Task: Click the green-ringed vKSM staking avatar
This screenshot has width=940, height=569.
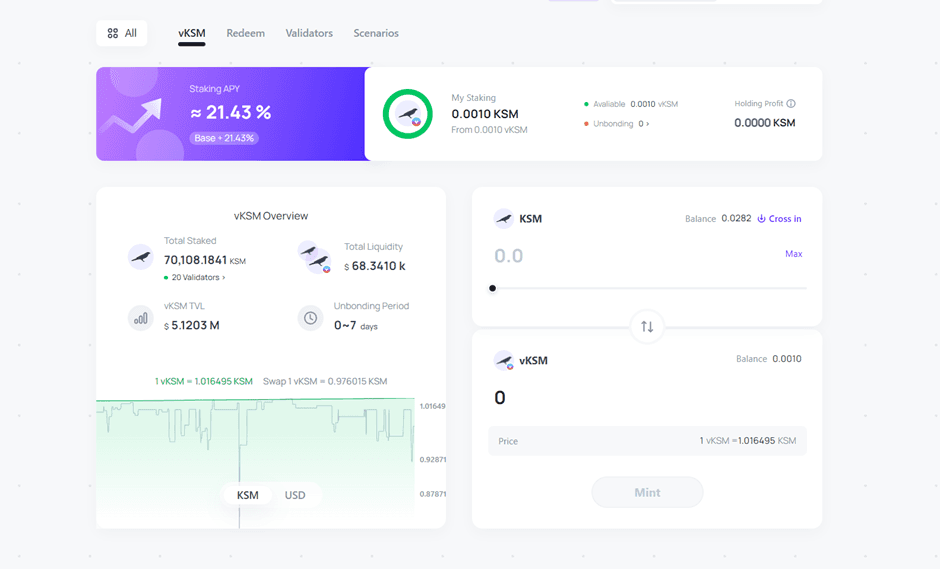Action: [408, 114]
